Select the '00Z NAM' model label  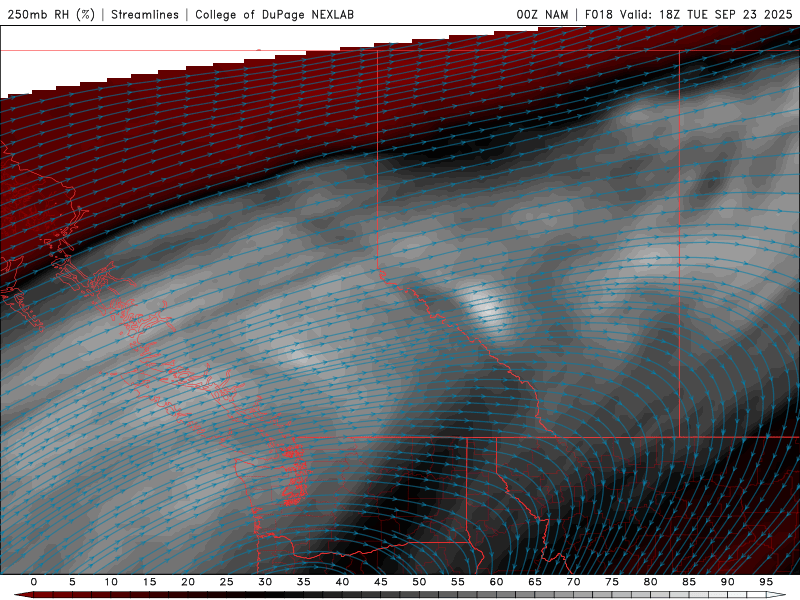tap(542, 14)
